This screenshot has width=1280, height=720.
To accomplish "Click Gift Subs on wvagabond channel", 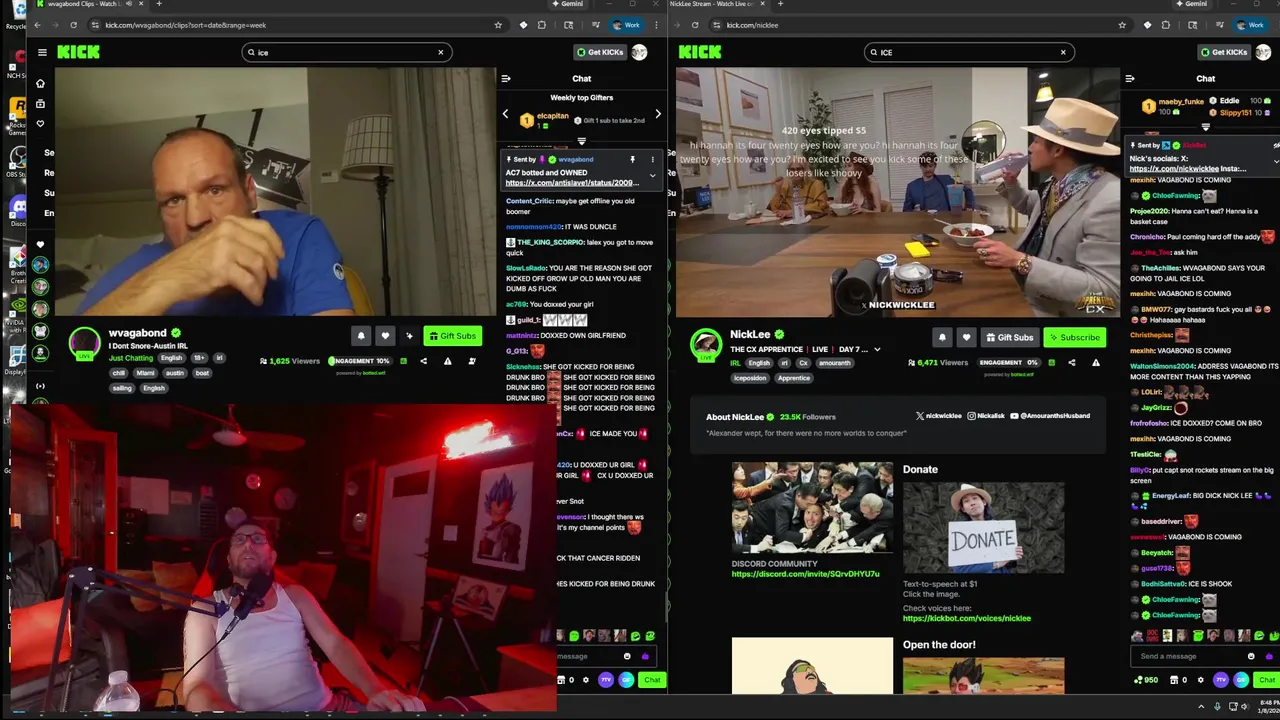I will [453, 336].
